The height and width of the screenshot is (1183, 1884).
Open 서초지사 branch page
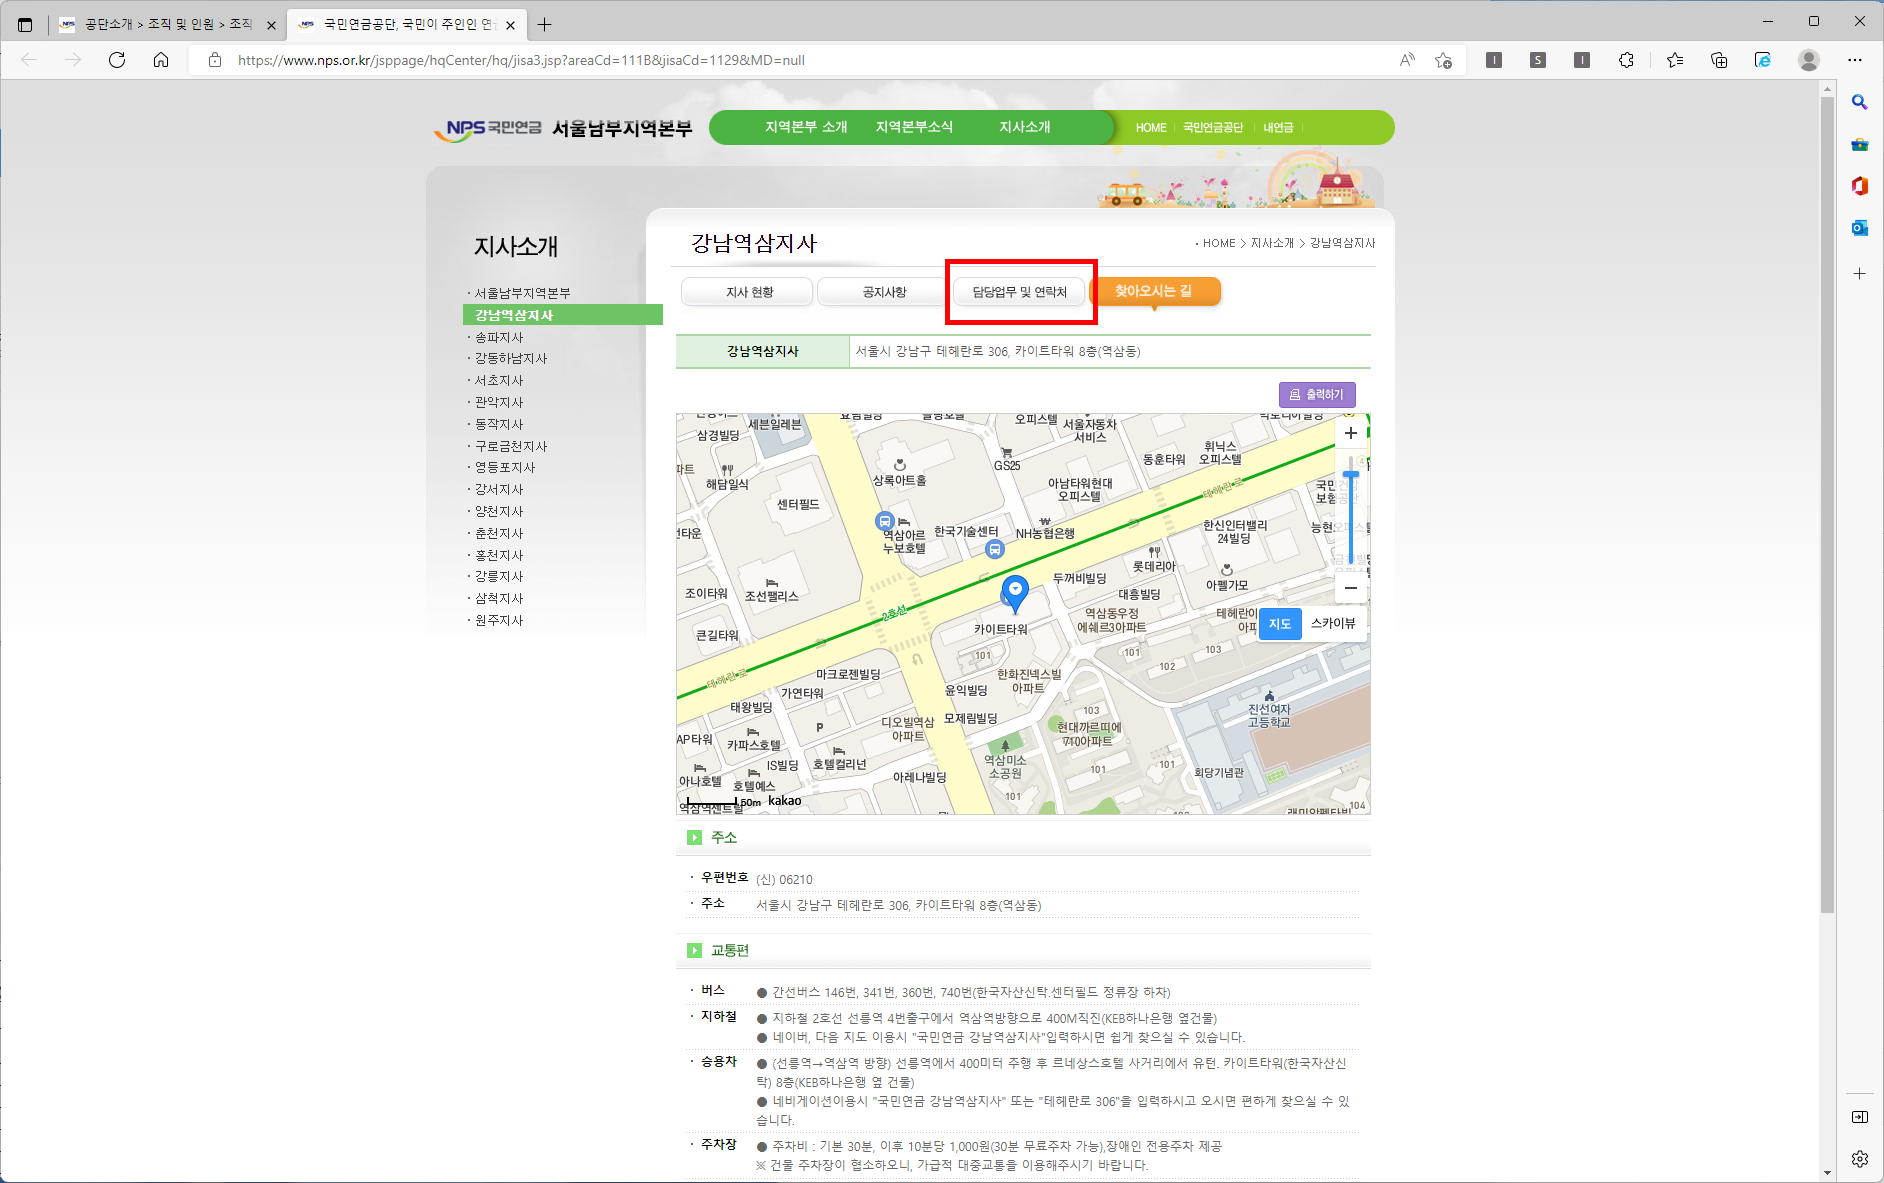pos(499,380)
